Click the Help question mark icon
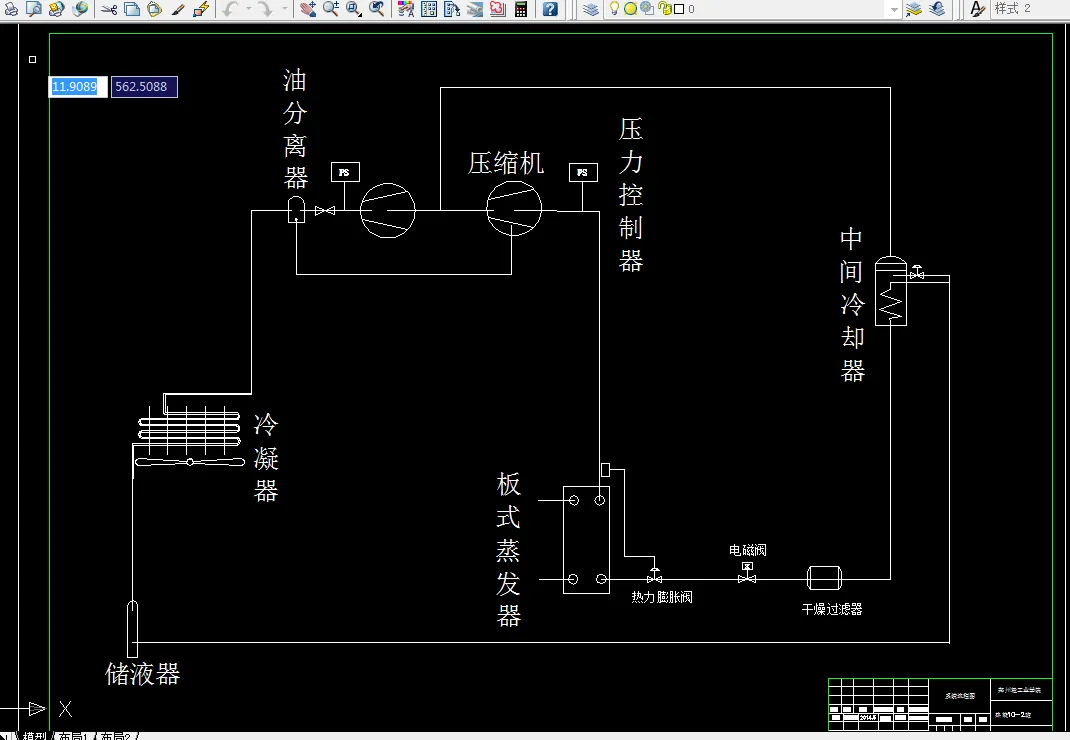Image resolution: width=1070 pixels, height=740 pixels. (x=550, y=9)
